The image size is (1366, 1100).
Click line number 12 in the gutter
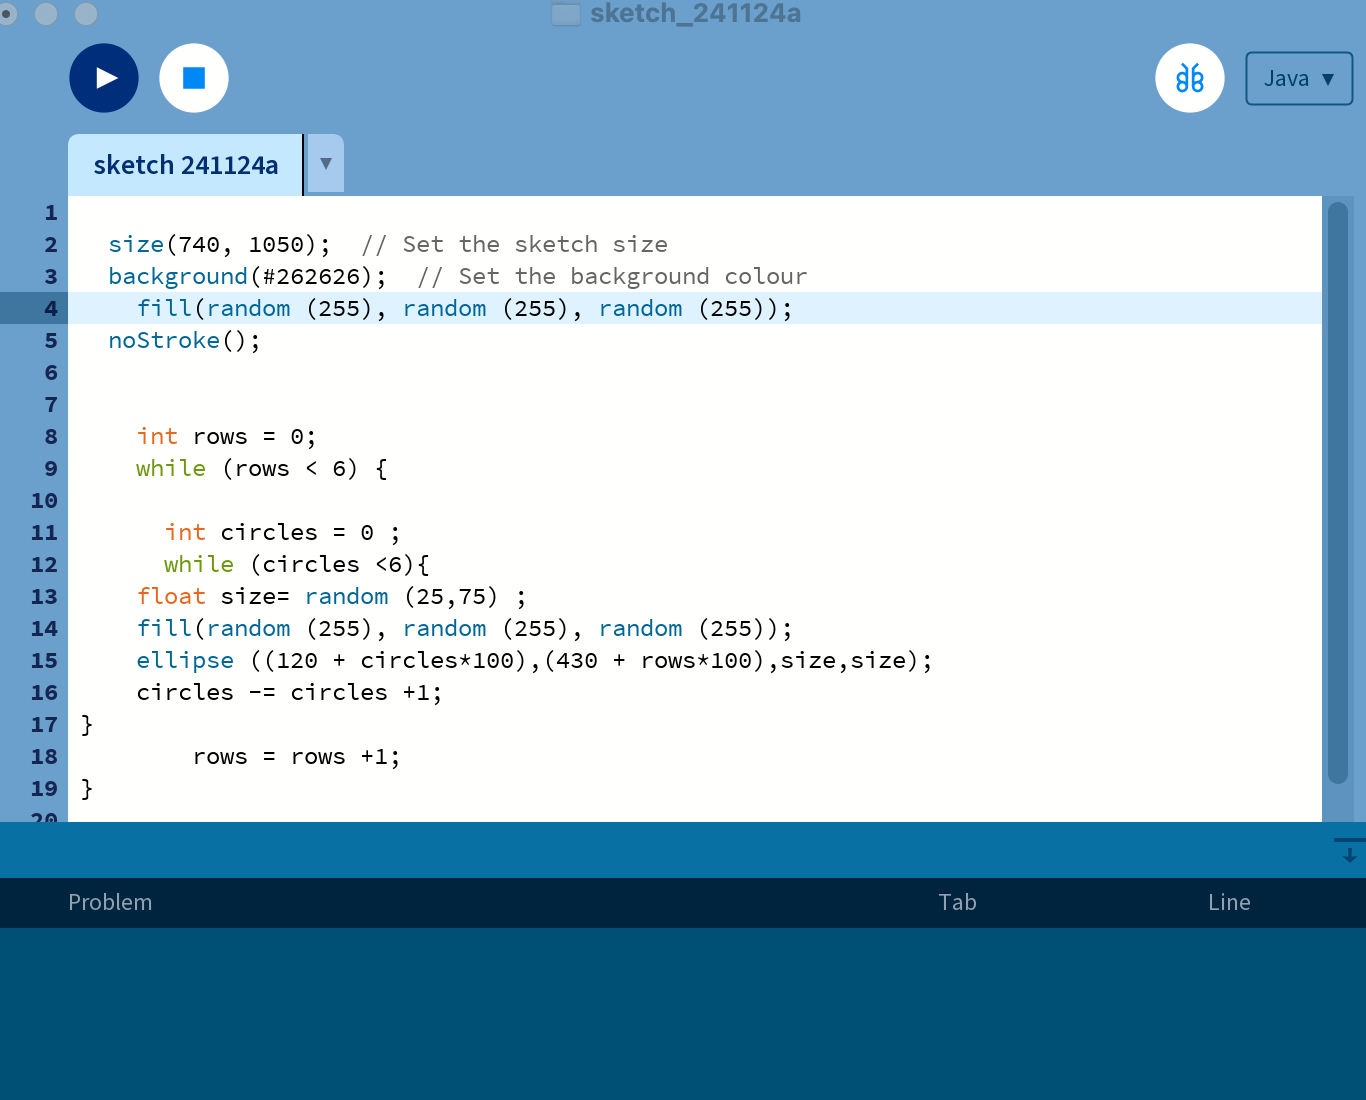[44, 564]
